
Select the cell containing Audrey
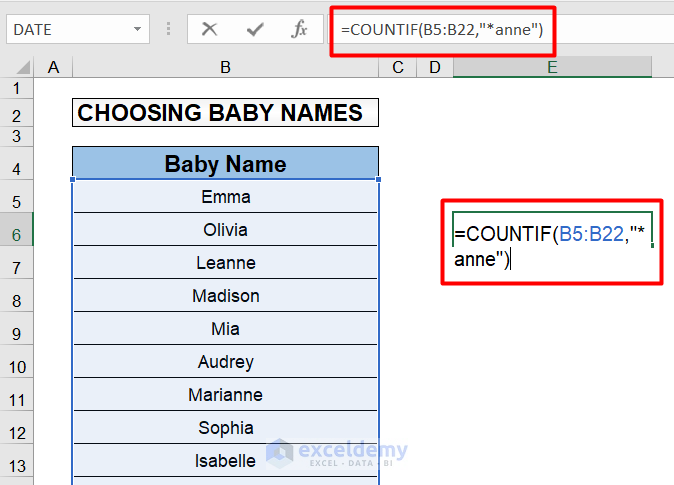[225, 362]
